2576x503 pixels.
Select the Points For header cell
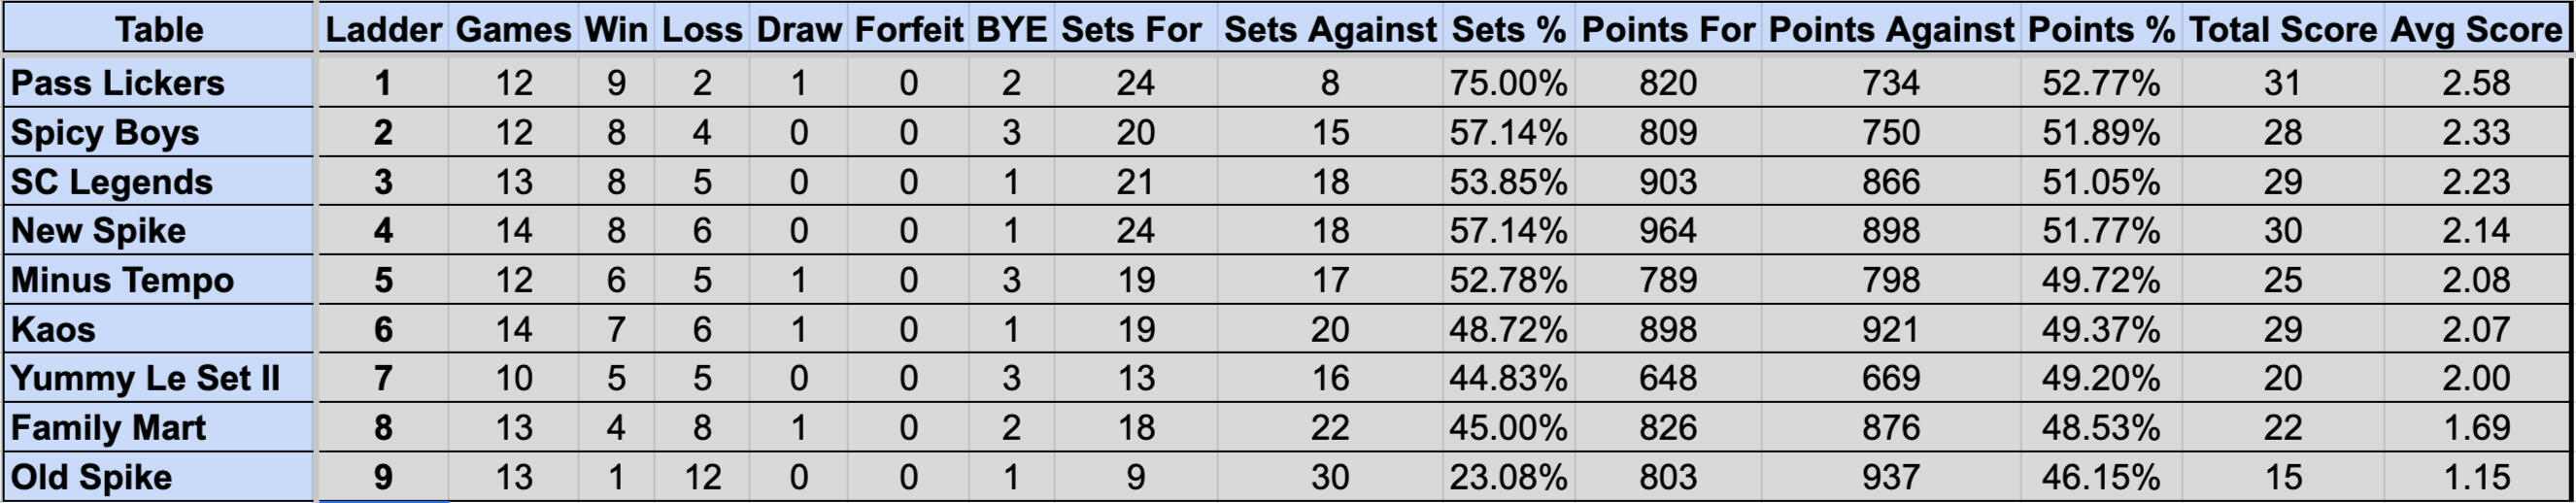click(1668, 29)
